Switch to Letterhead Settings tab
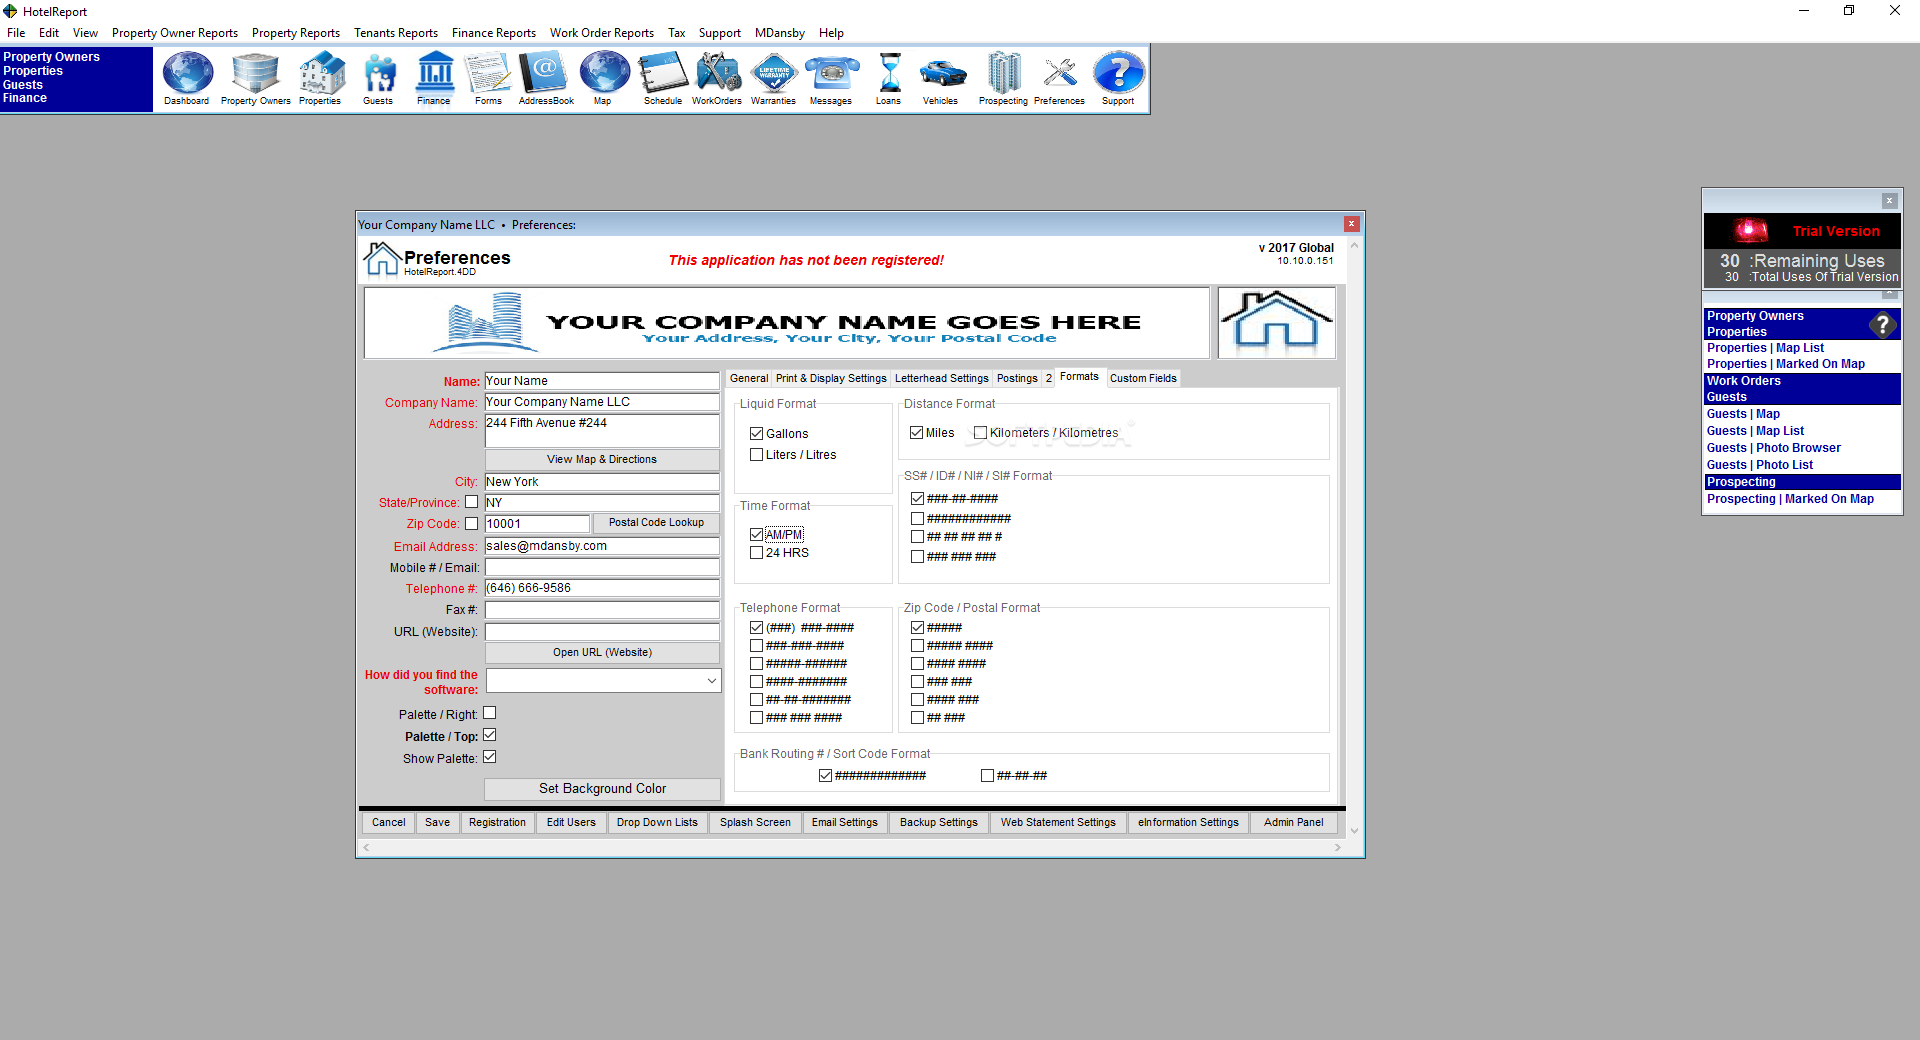This screenshot has height=1040, width=1920. (942, 378)
